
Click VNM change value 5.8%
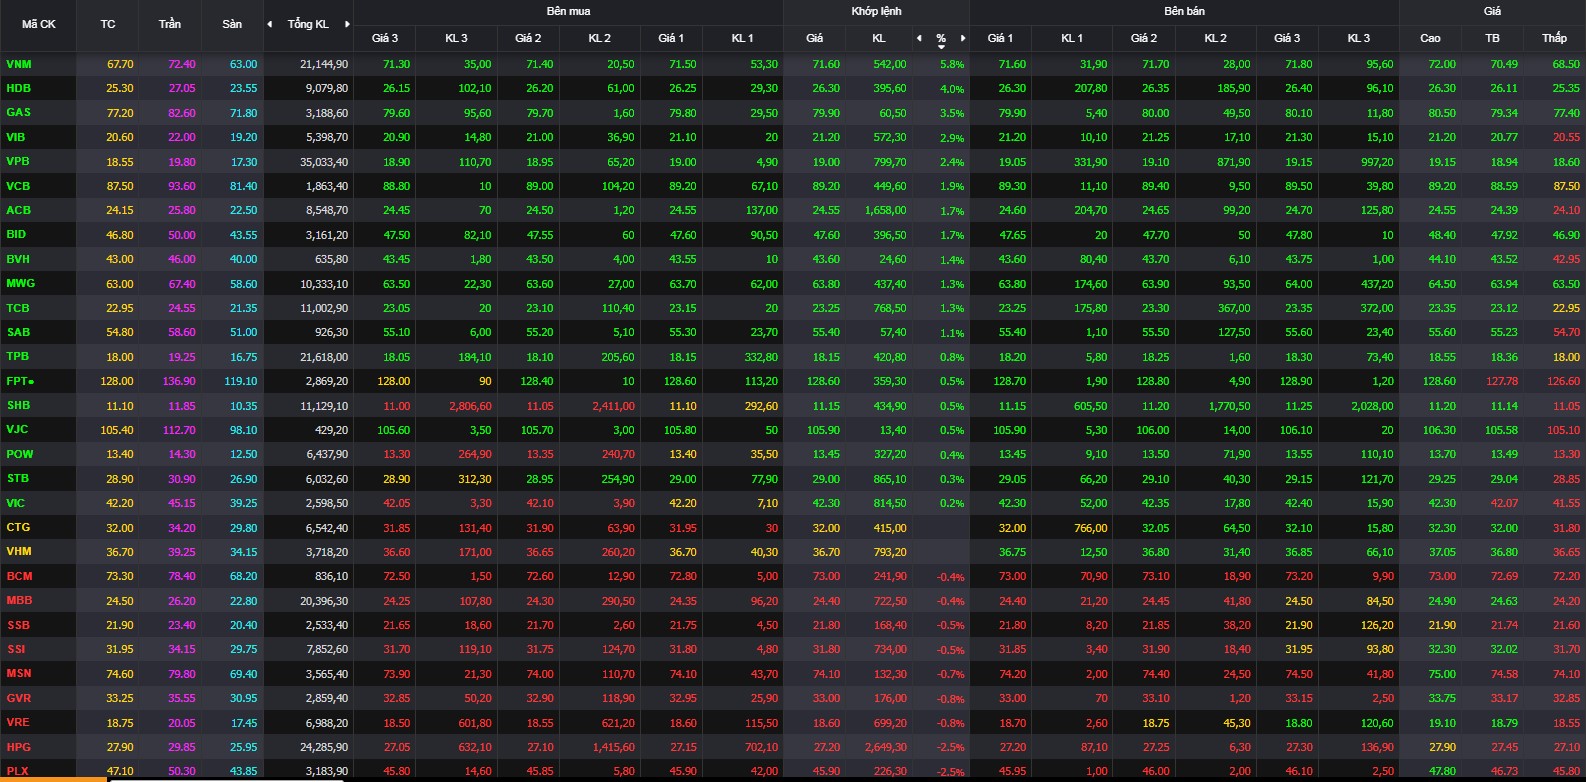[952, 64]
